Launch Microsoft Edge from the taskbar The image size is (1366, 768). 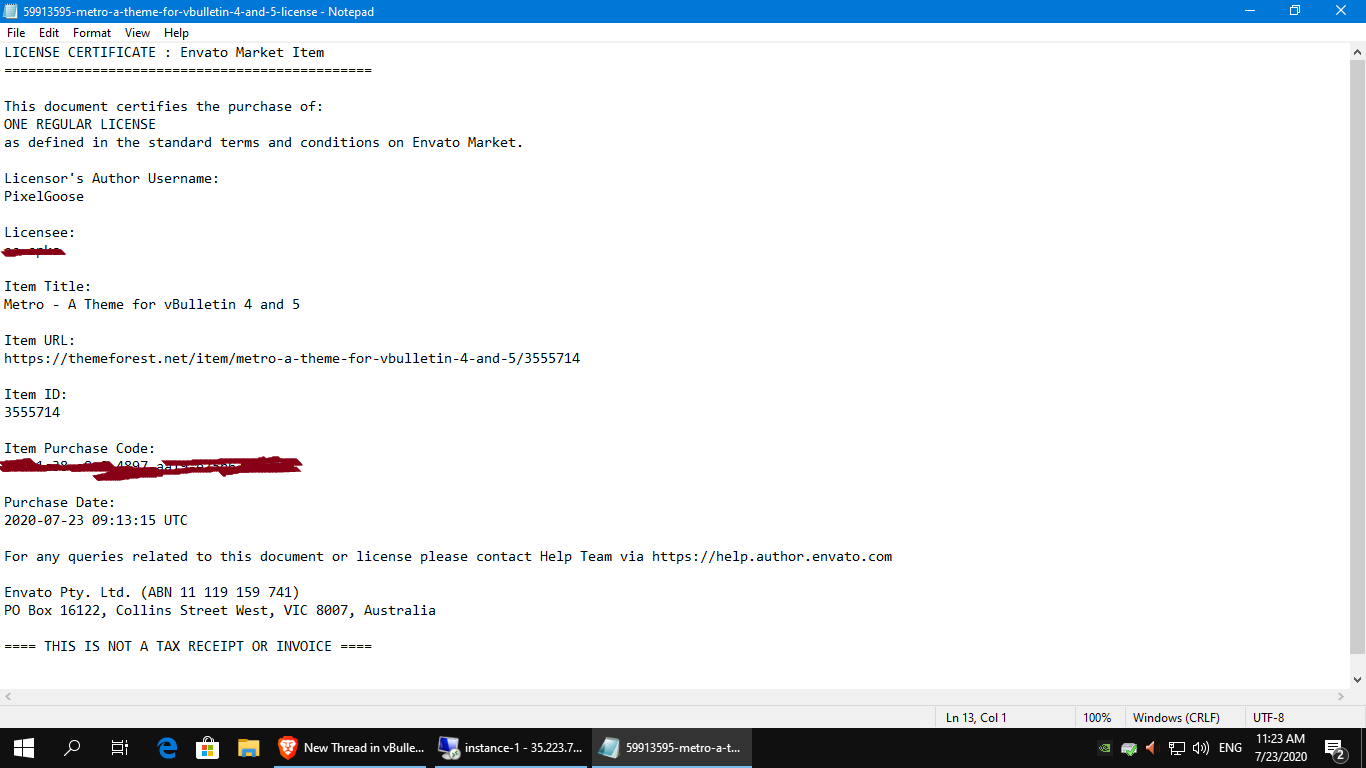coord(167,747)
